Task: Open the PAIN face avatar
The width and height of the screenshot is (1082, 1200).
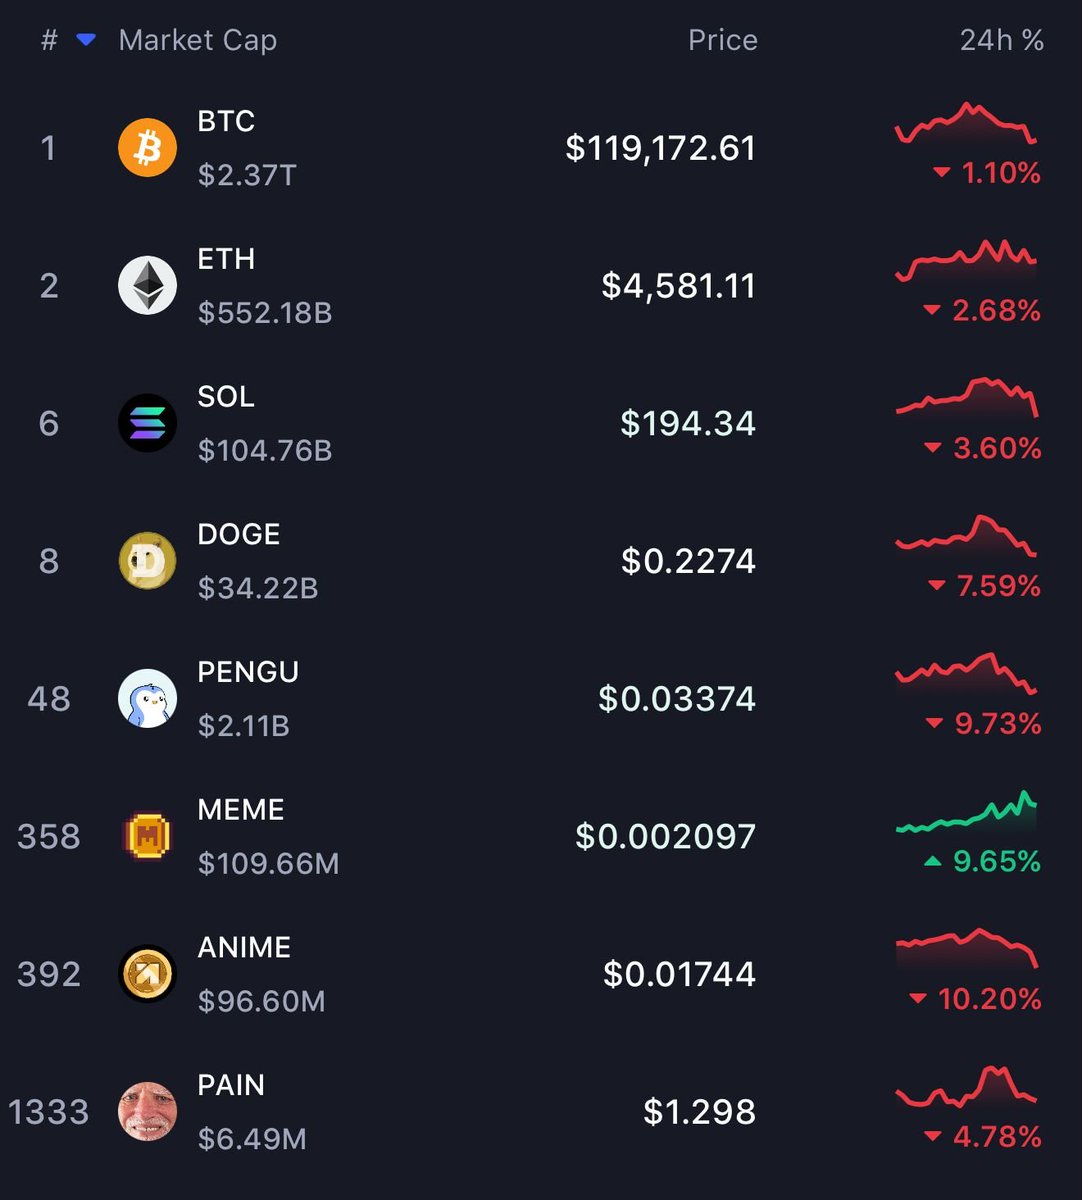Action: [x=147, y=1112]
